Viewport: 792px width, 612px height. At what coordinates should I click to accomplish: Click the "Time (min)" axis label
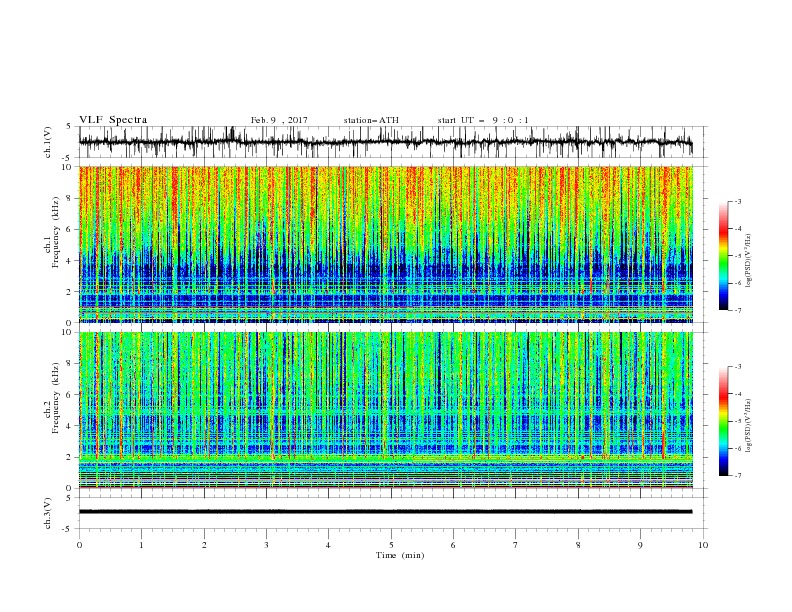[400, 555]
